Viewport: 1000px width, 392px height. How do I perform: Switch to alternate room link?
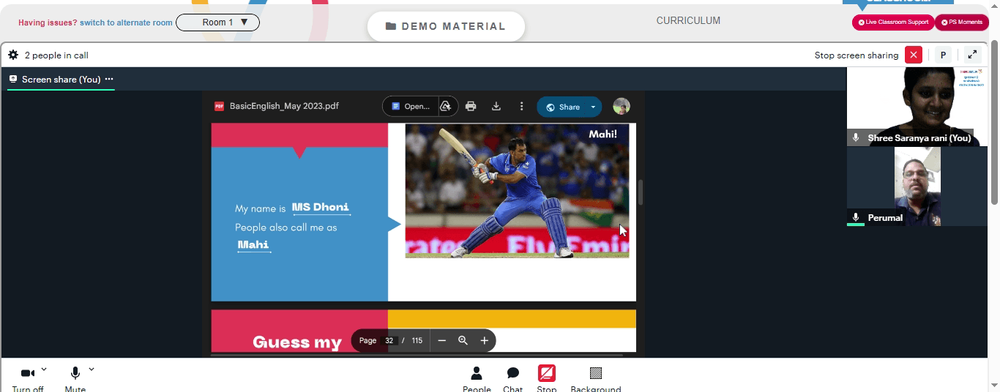pos(126,22)
